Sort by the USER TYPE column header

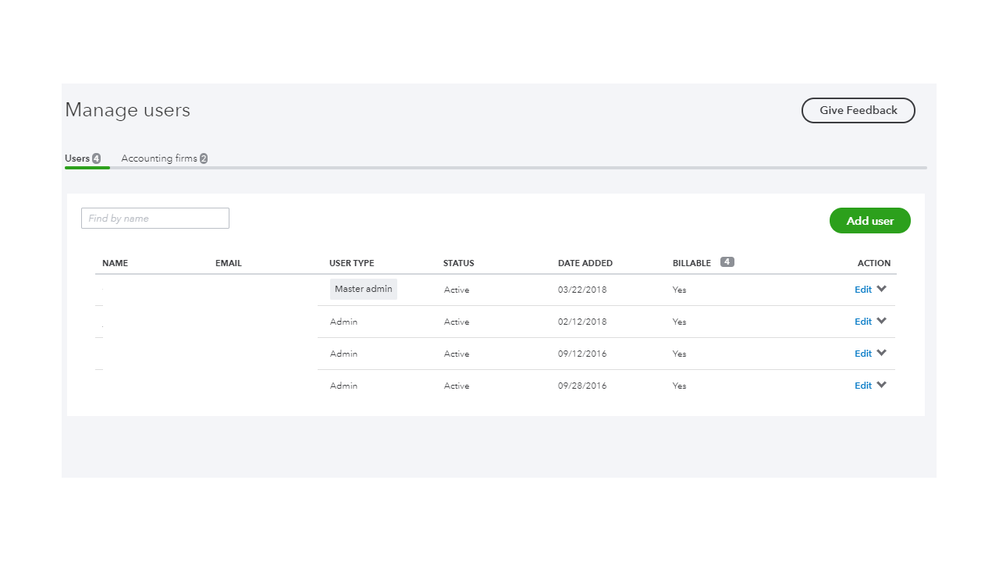point(351,264)
